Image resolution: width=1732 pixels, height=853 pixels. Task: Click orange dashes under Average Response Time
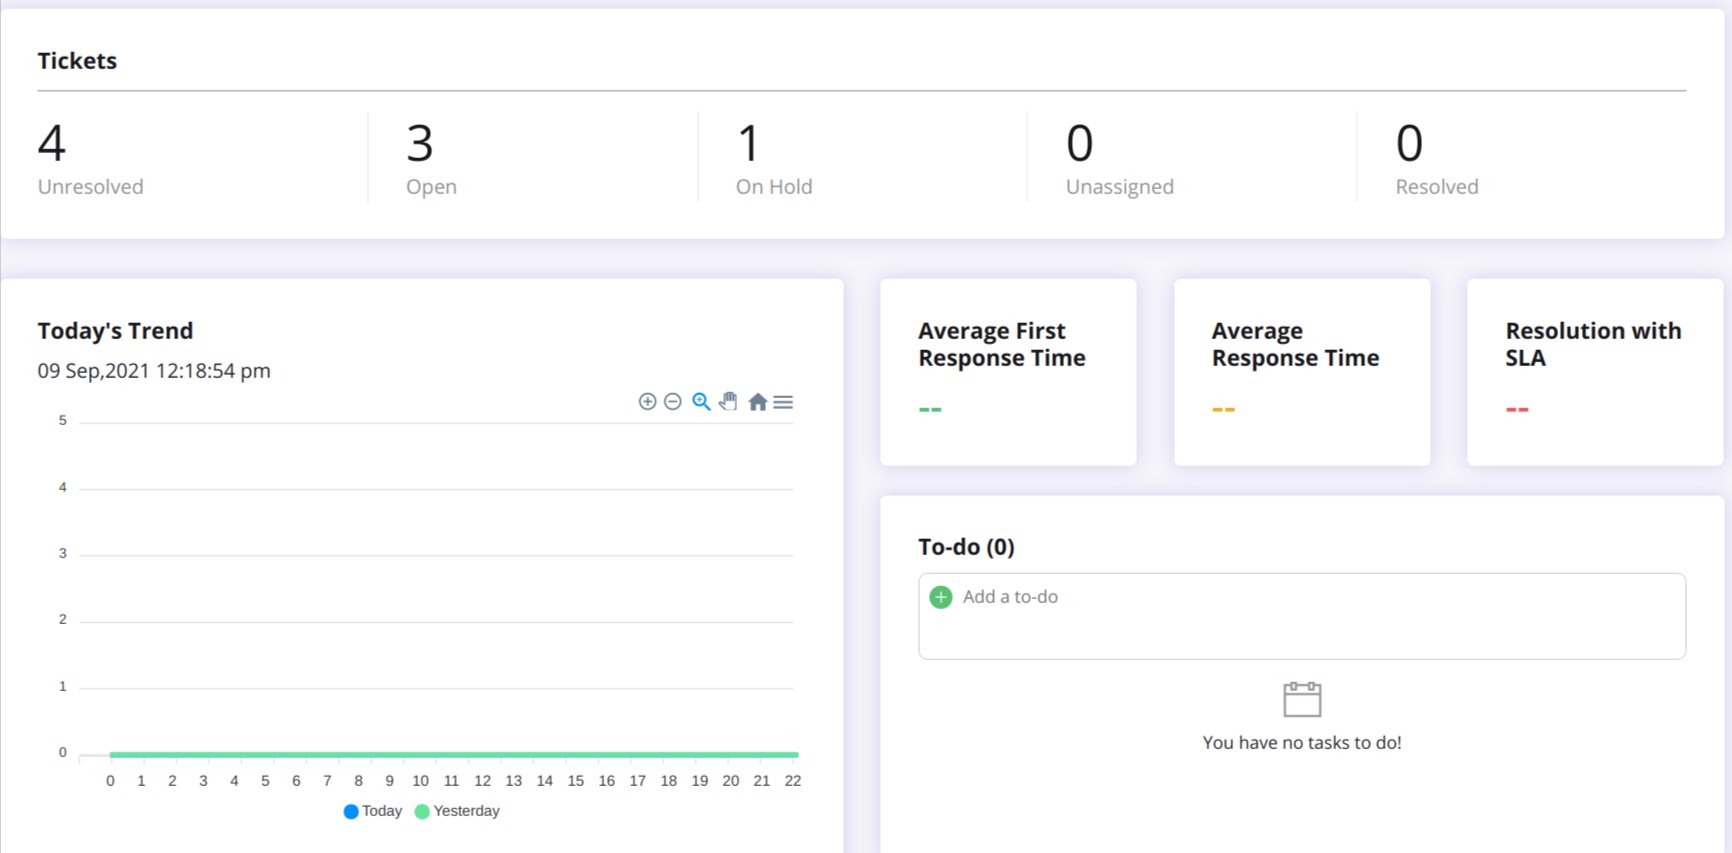pos(1223,409)
